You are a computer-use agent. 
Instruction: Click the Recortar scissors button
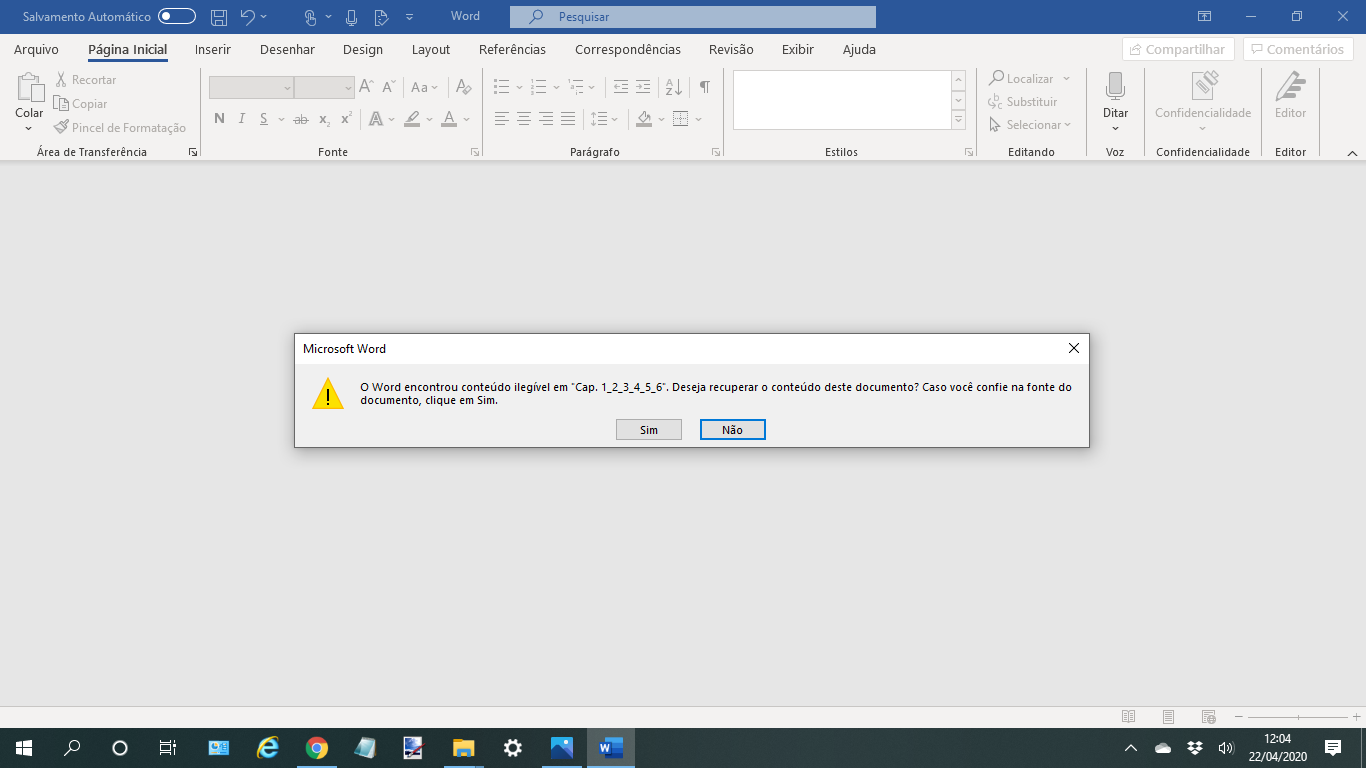(85, 79)
